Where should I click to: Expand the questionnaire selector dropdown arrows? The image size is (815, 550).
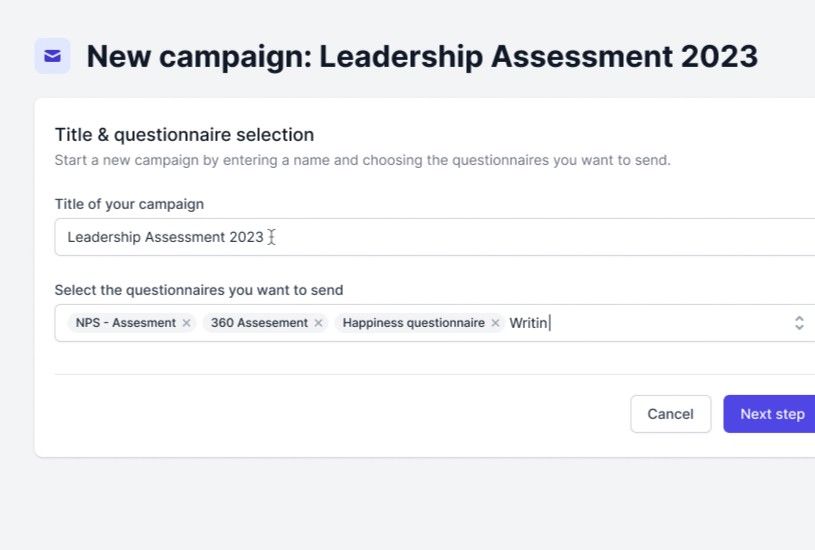click(799, 323)
